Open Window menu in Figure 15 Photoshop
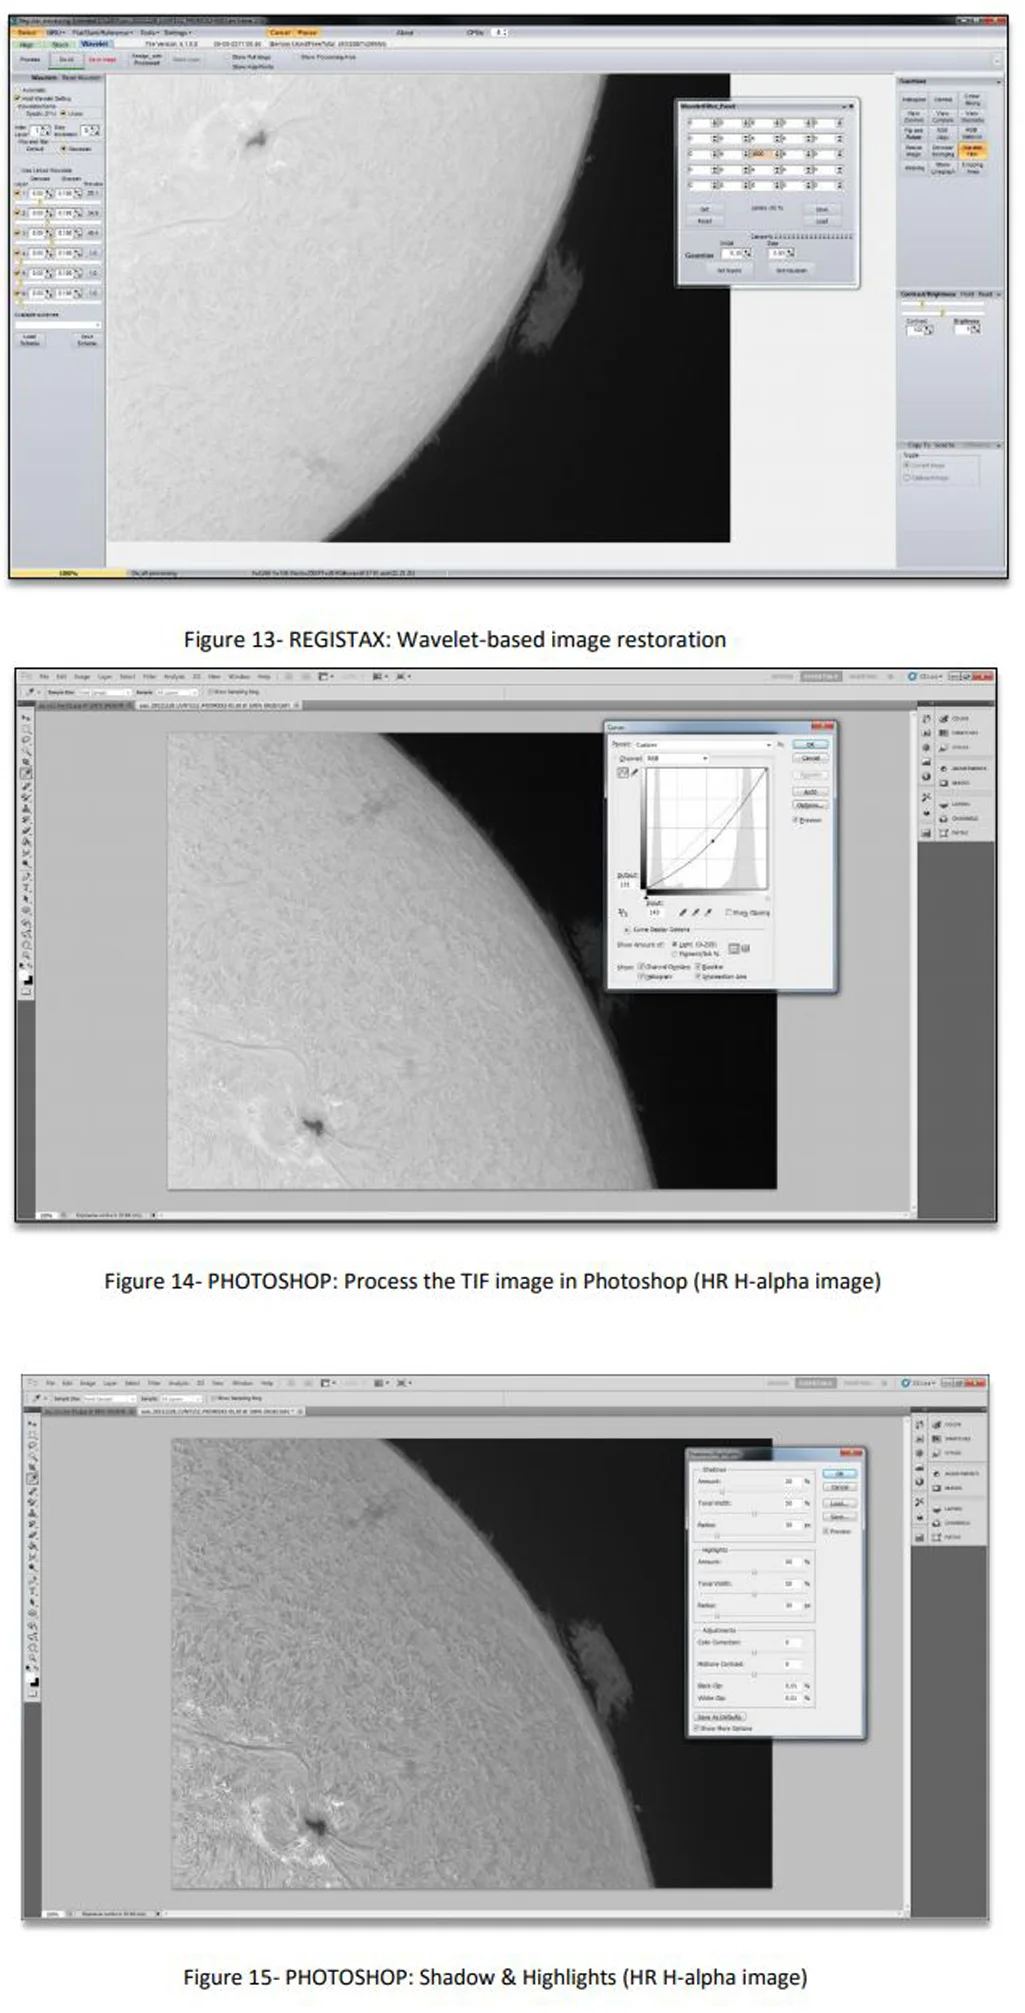The height and width of the screenshot is (2013, 1025). pyautogui.click(x=243, y=1383)
